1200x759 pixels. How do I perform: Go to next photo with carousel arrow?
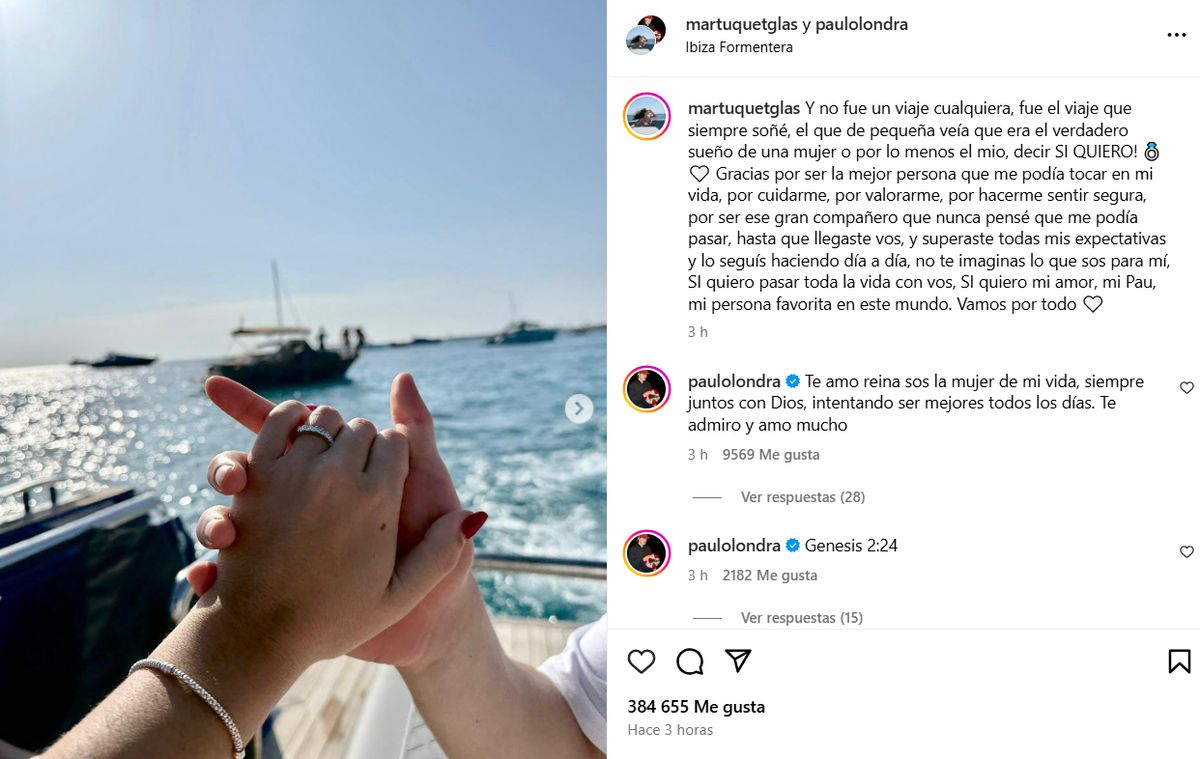point(579,408)
